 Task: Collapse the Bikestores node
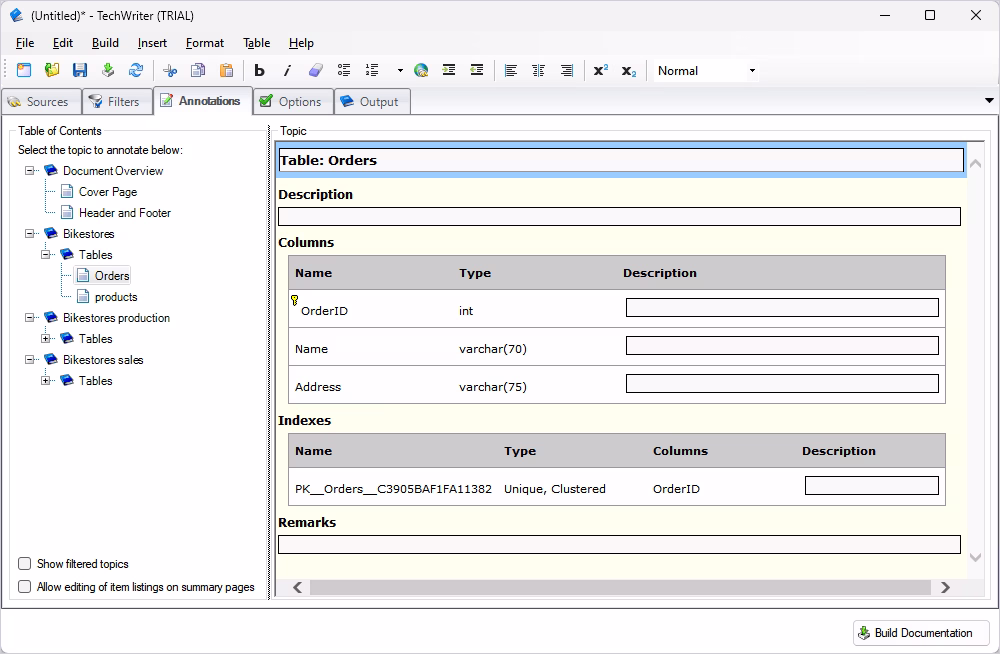click(x=29, y=234)
